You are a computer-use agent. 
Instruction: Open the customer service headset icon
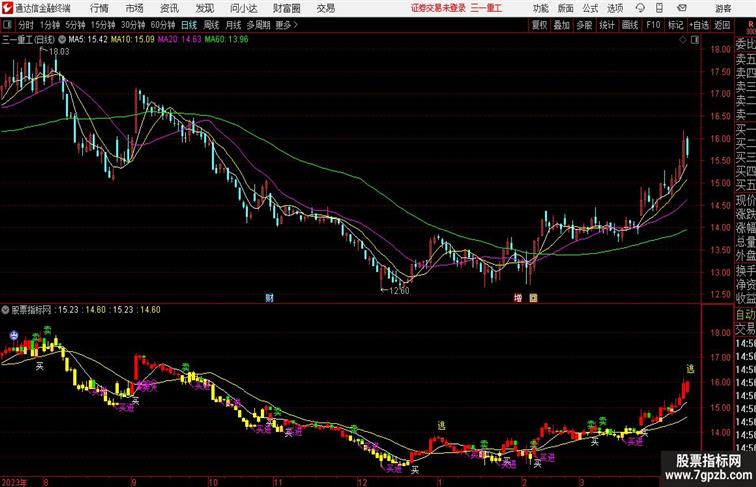pos(640,8)
